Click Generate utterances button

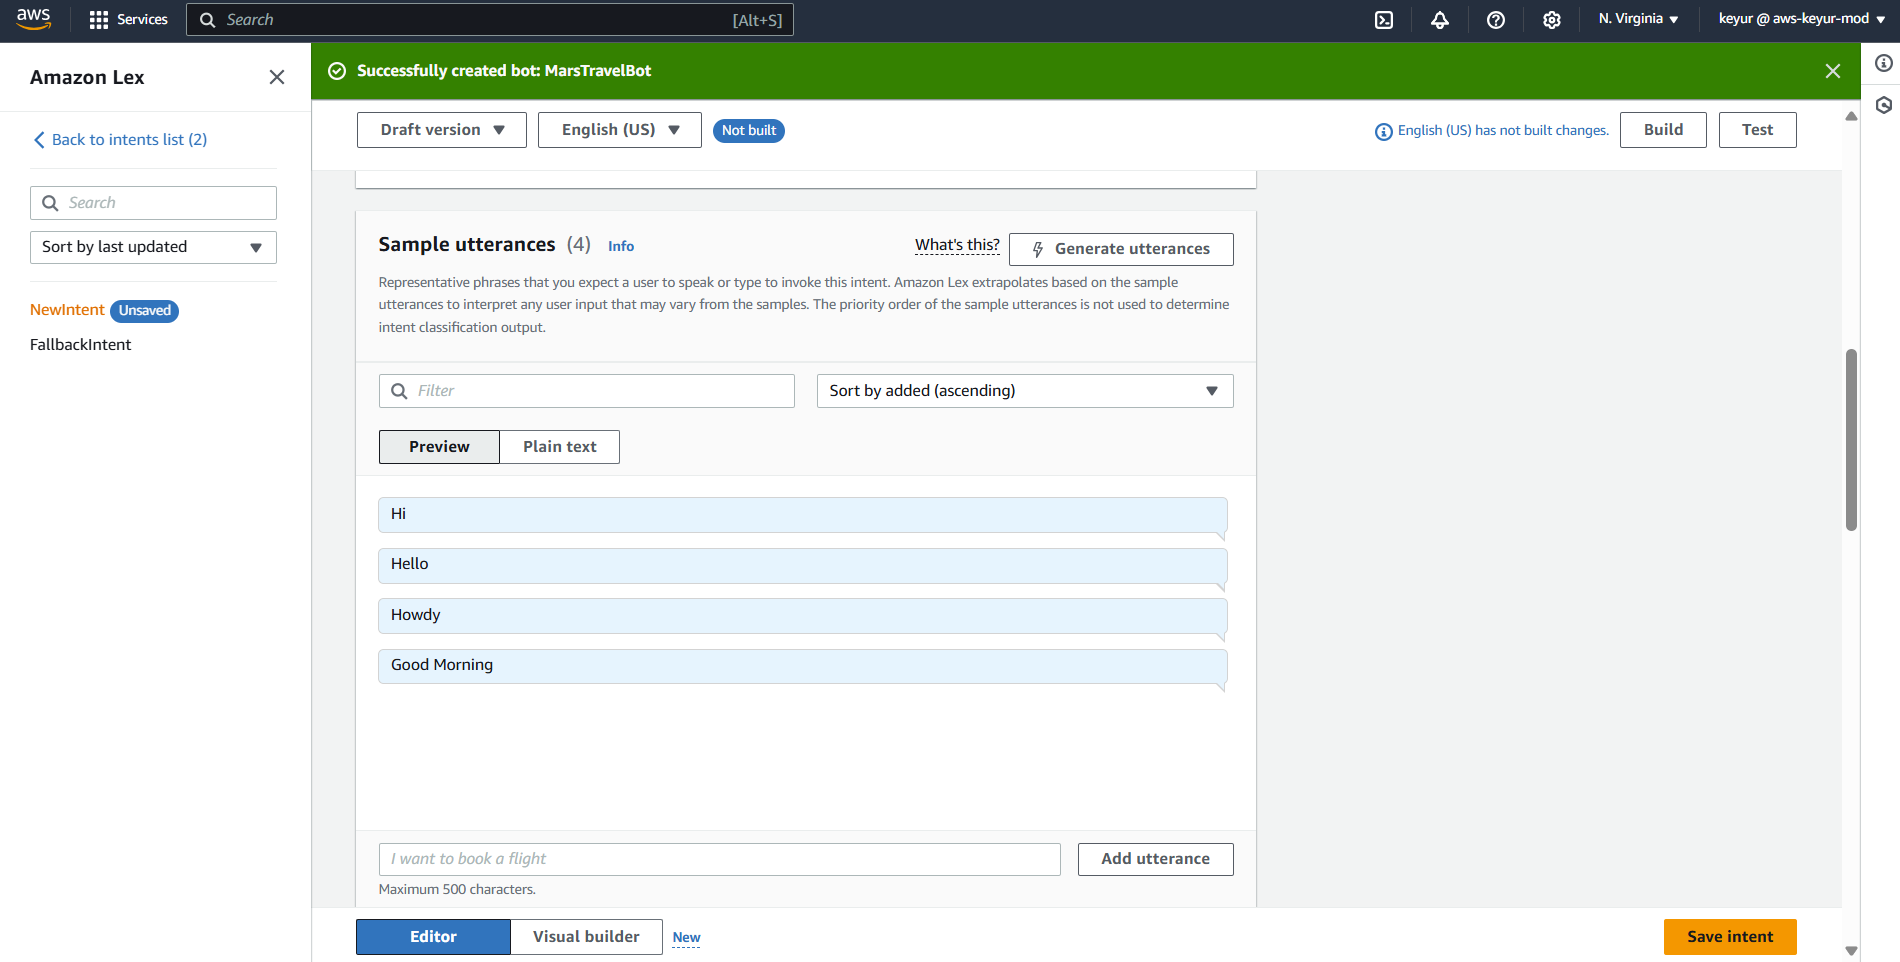(x=1121, y=249)
